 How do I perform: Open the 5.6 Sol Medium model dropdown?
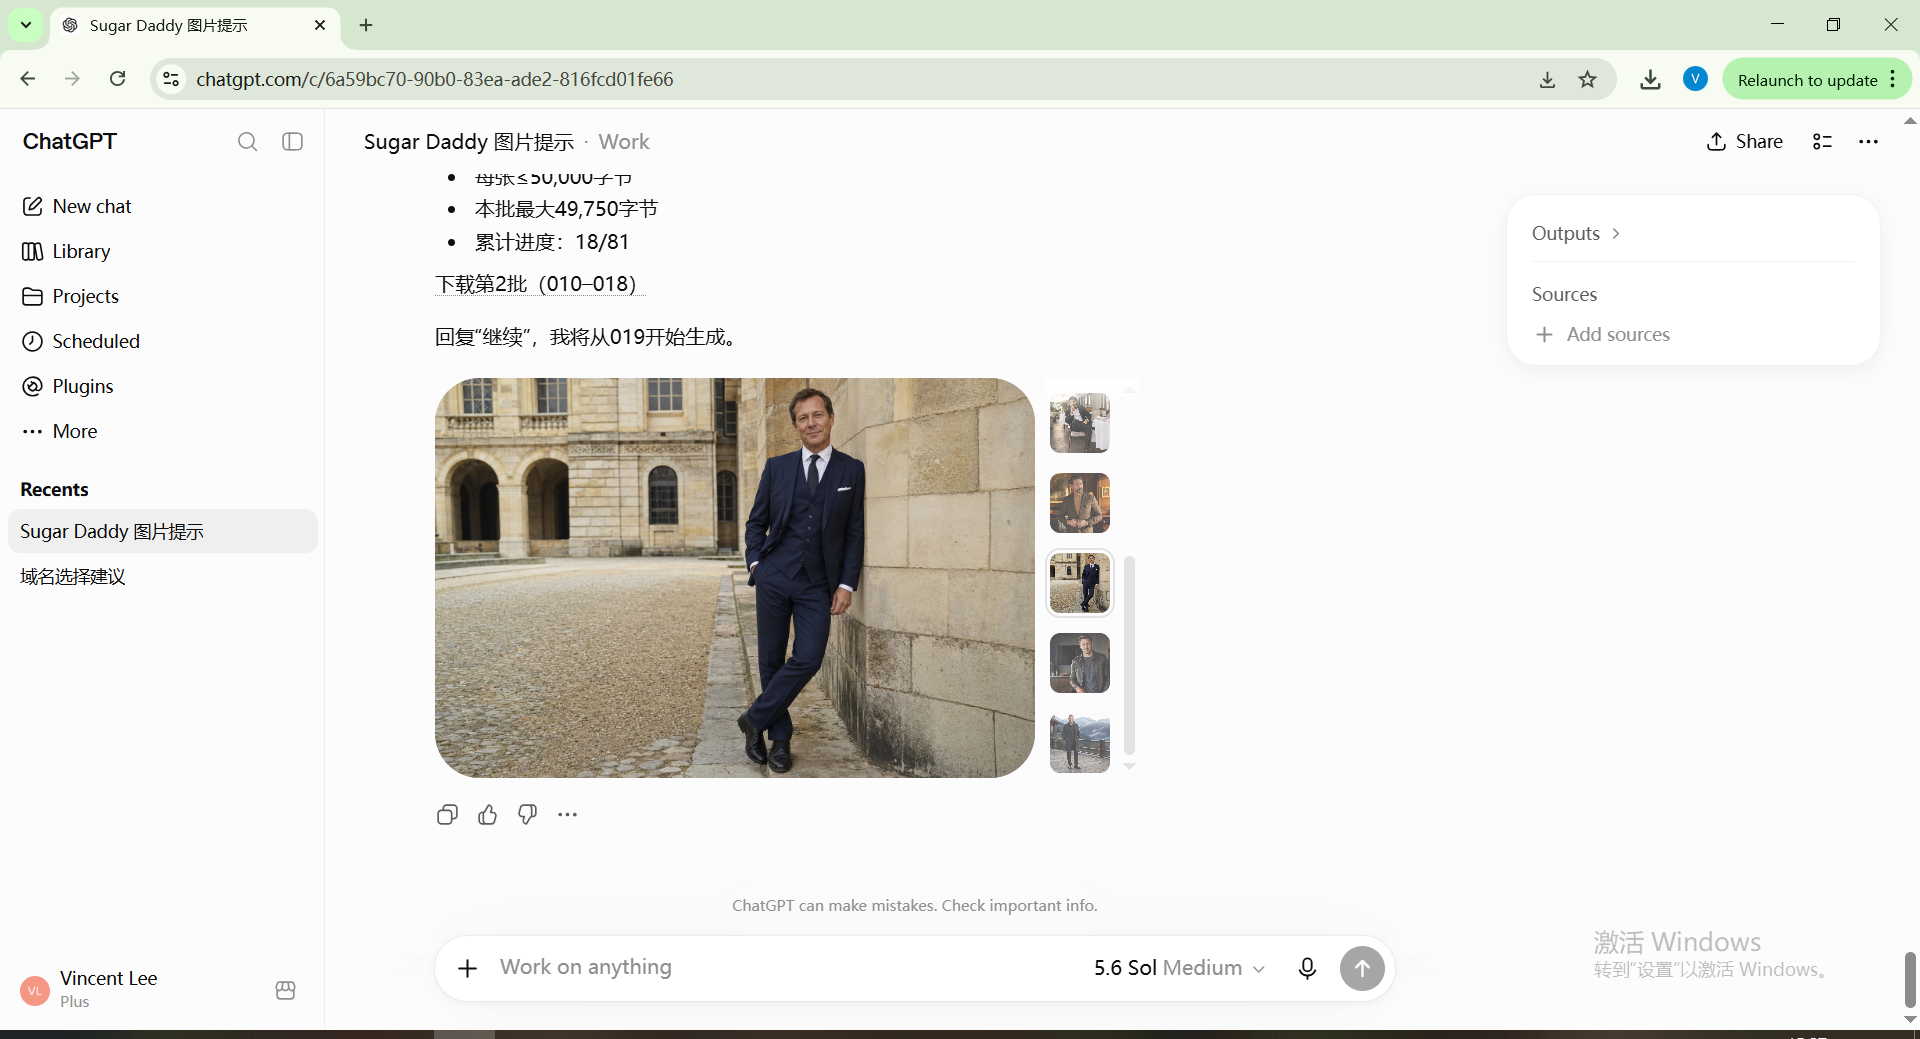point(1179,968)
